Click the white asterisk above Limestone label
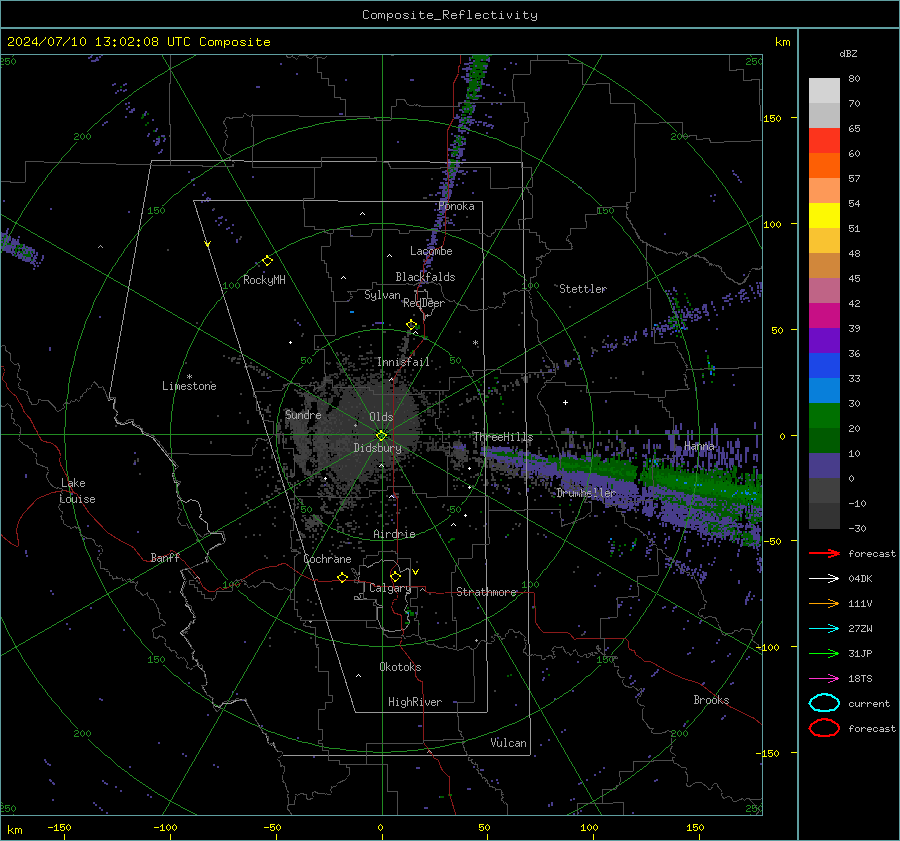Screen dimensions: 900x841 click(x=189, y=377)
